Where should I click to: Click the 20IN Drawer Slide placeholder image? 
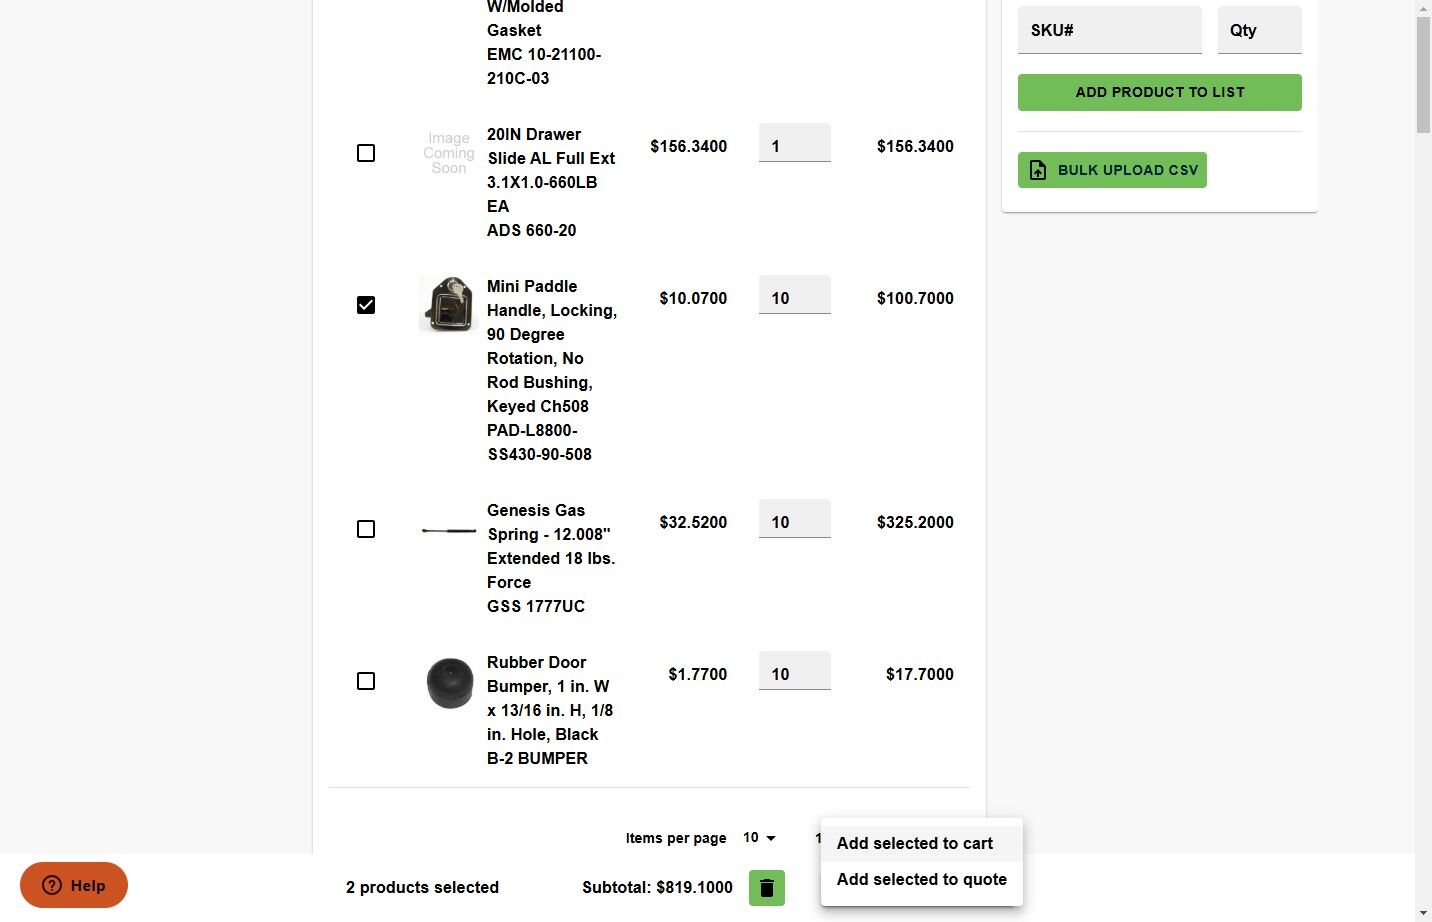448,153
